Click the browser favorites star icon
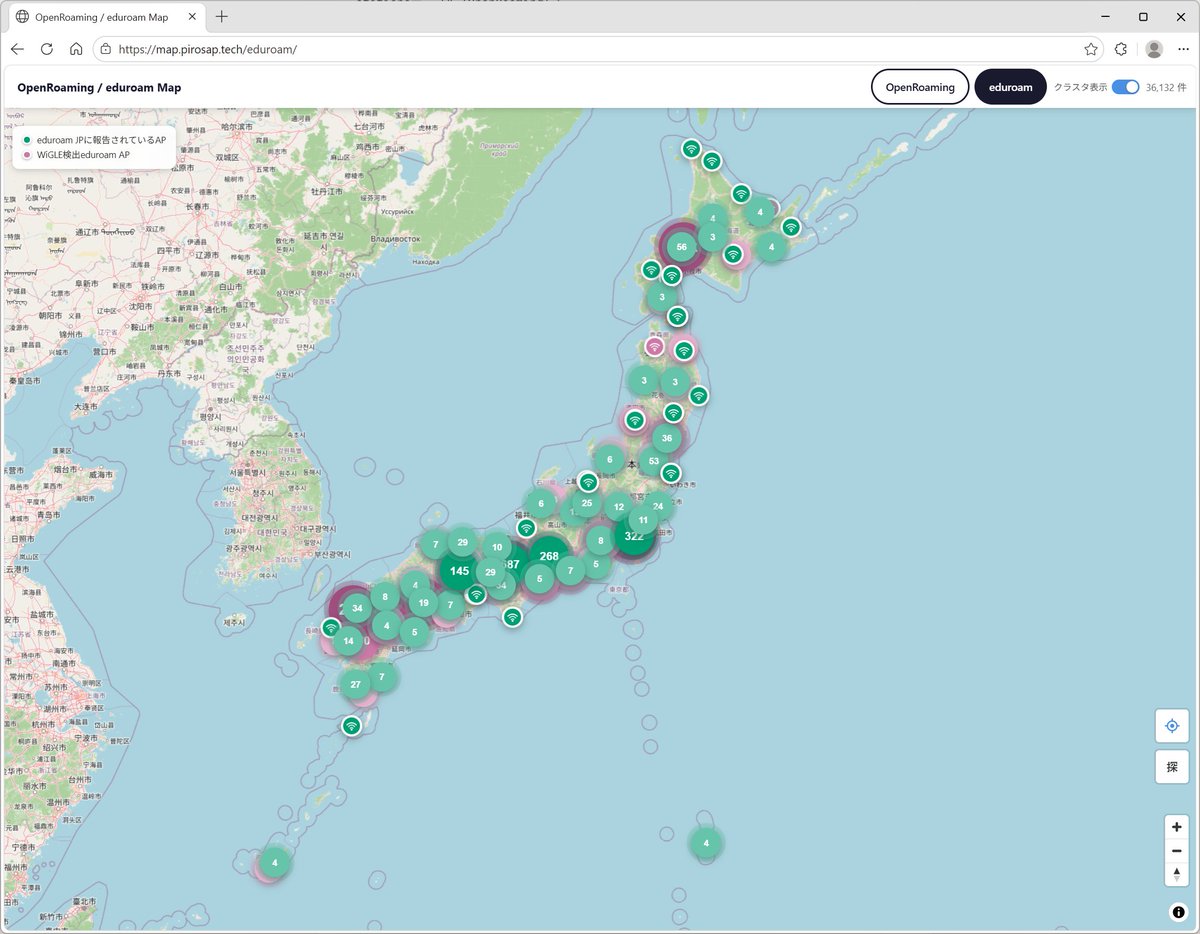The image size is (1200, 934). coord(1089,48)
